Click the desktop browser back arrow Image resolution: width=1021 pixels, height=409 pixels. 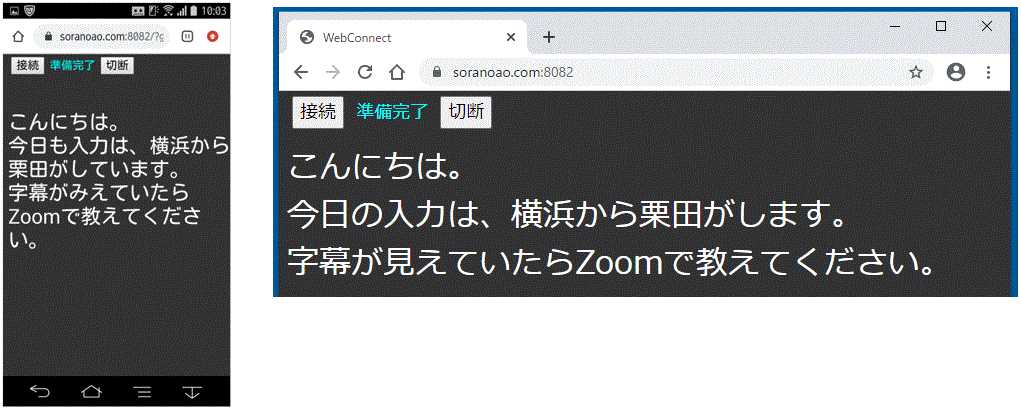click(301, 72)
